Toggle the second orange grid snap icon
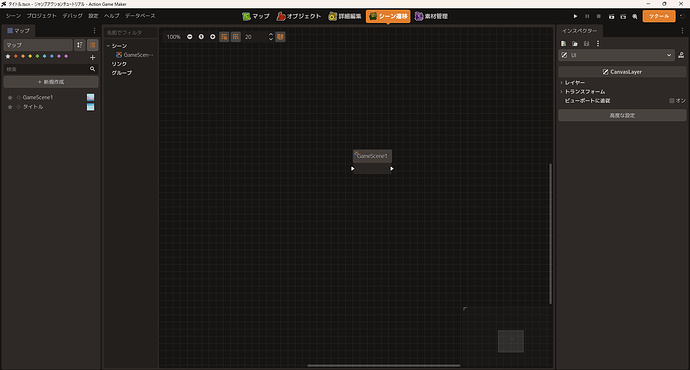 pos(235,37)
